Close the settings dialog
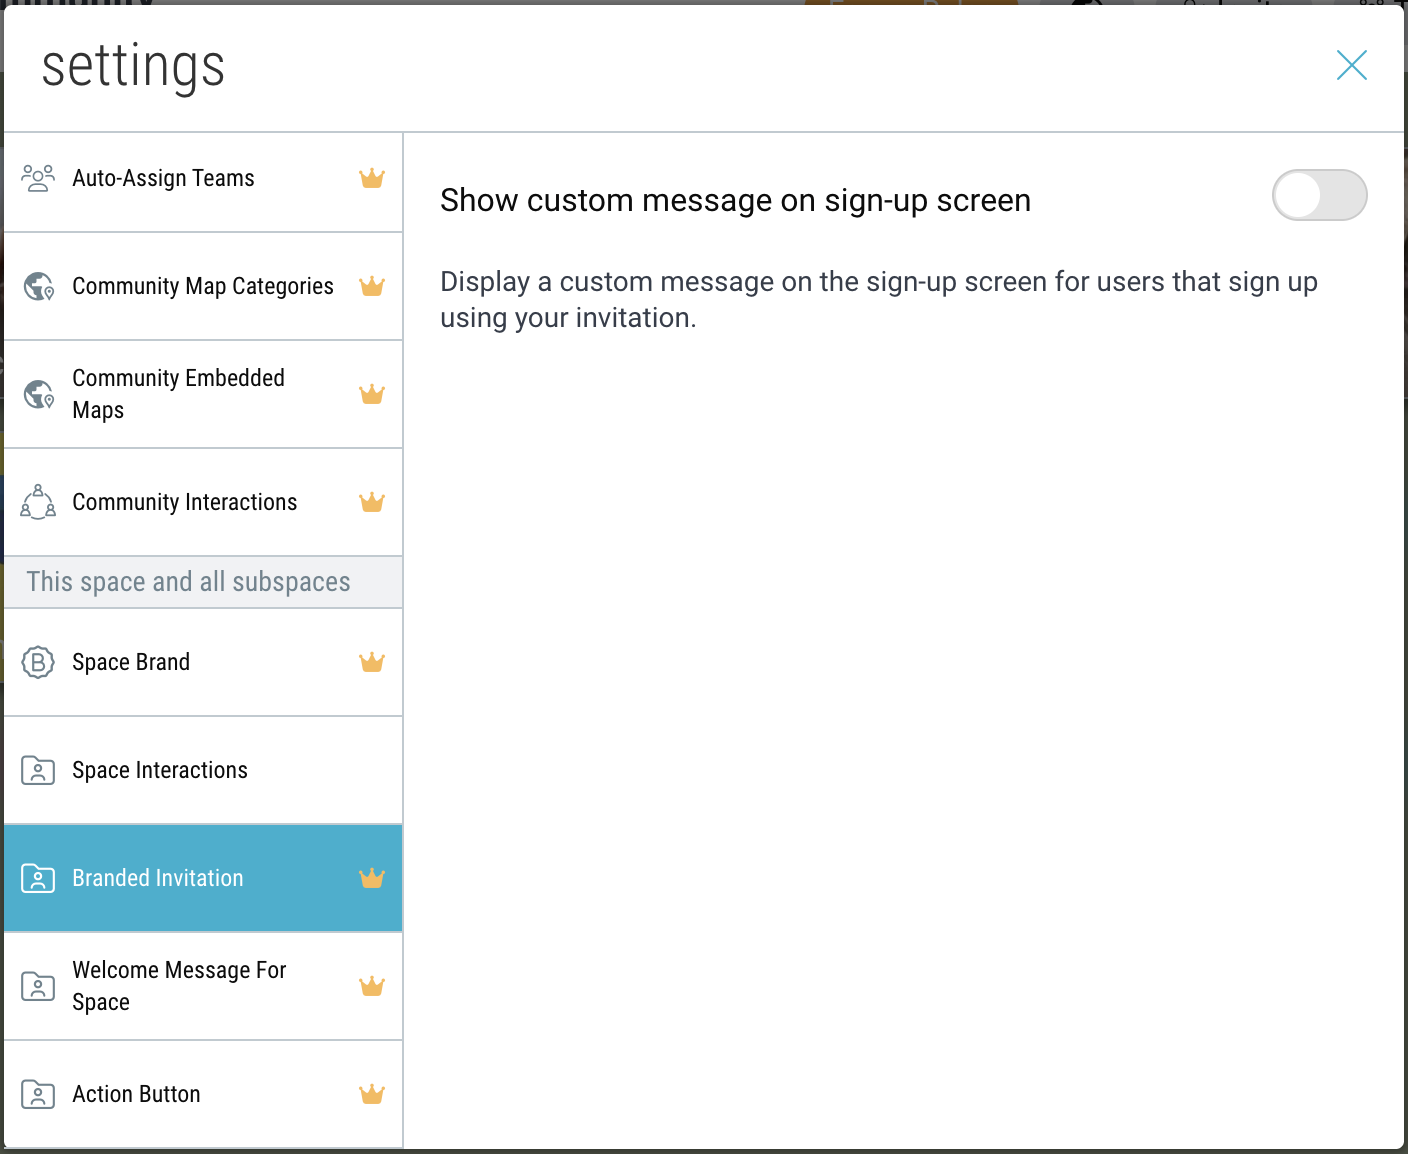Viewport: 1408px width, 1154px height. [x=1351, y=66]
